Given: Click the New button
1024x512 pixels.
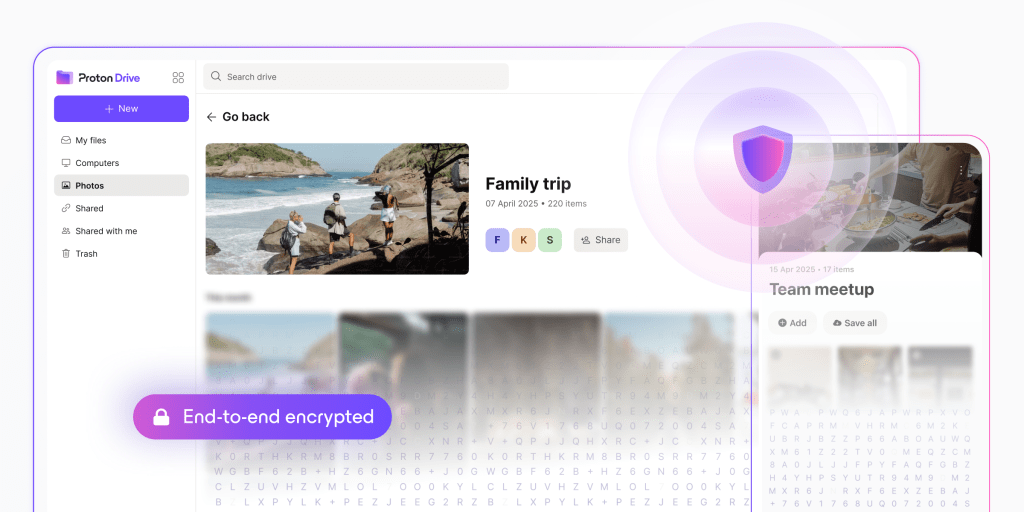Looking at the screenshot, I should 121,108.
